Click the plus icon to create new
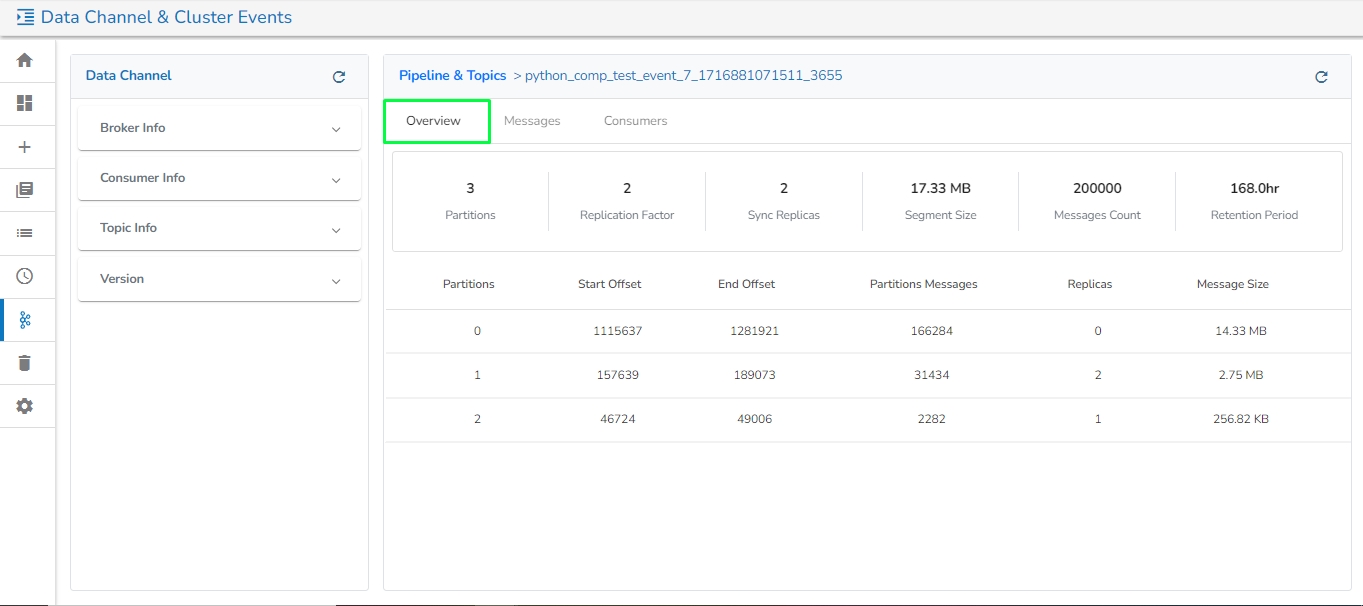Screen dimensions: 1363x606 25,147
